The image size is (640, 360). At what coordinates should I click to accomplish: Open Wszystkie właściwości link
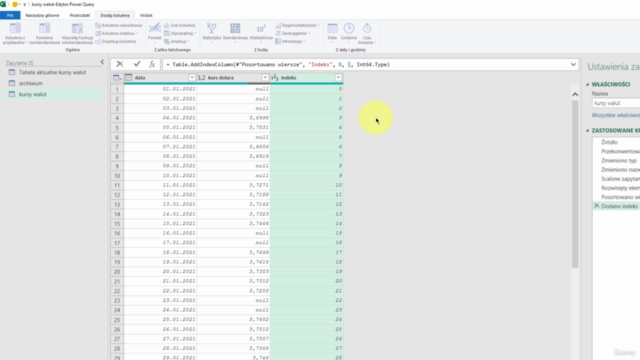pyautogui.click(x=616, y=115)
